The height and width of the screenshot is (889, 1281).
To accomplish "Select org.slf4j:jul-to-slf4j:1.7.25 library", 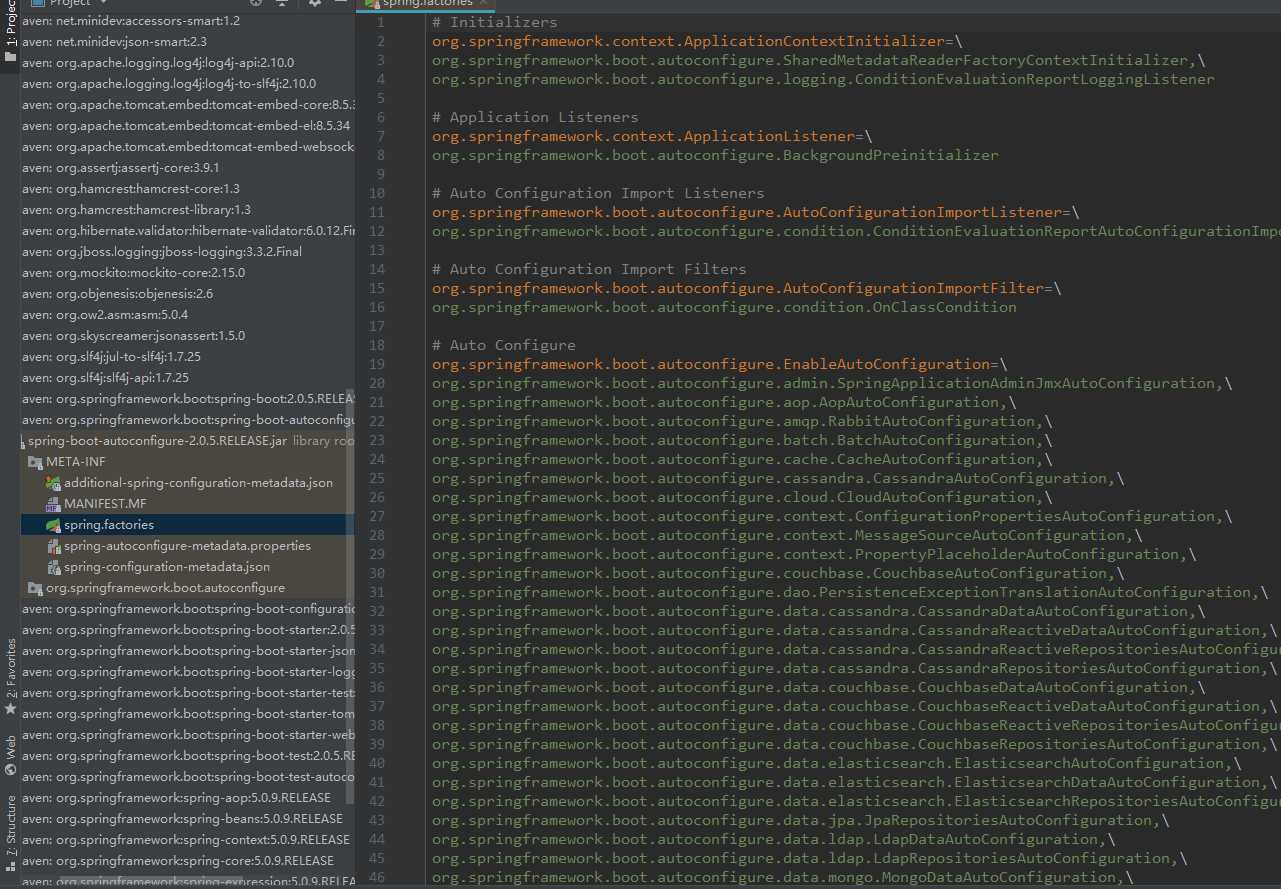I will [112, 356].
